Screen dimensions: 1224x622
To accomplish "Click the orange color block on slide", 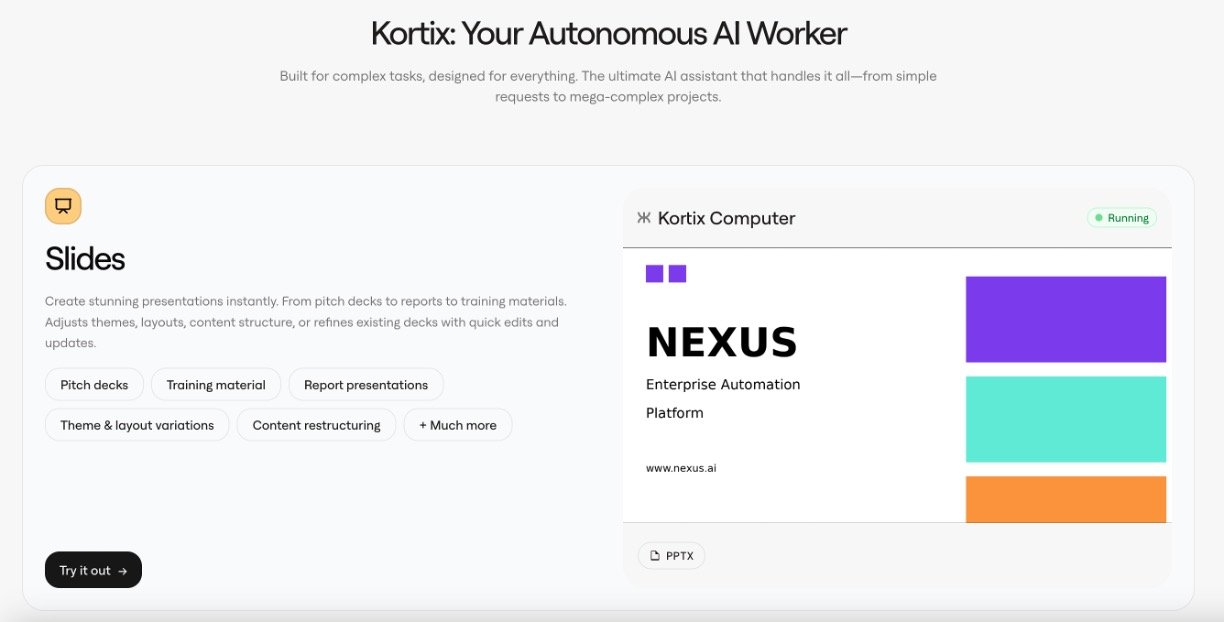I will pyautogui.click(x=1065, y=499).
